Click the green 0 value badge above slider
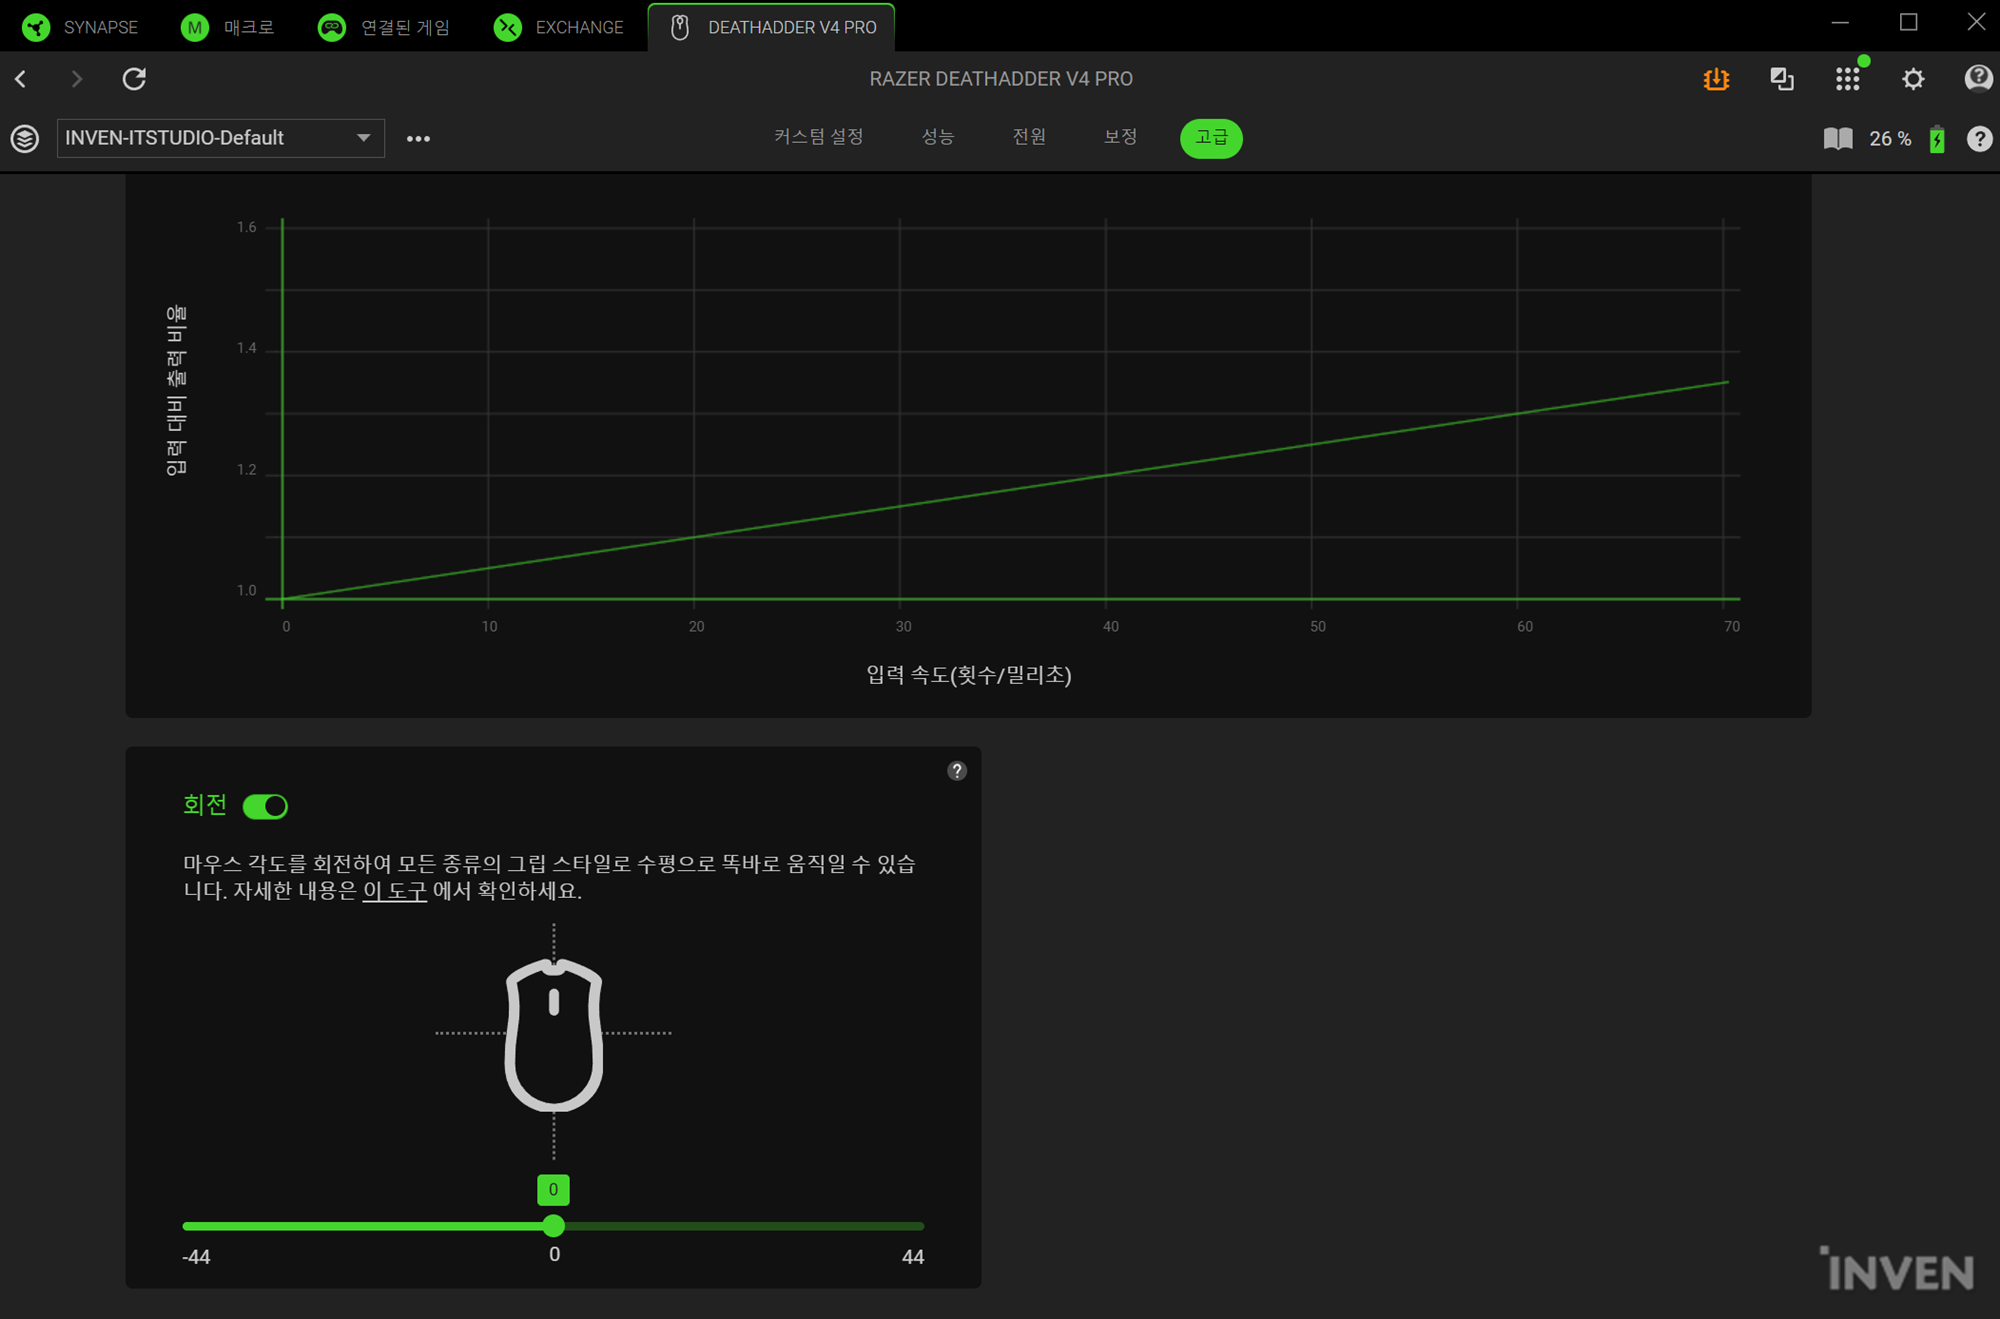The height and width of the screenshot is (1319, 2000). (x=553, y=1189)
